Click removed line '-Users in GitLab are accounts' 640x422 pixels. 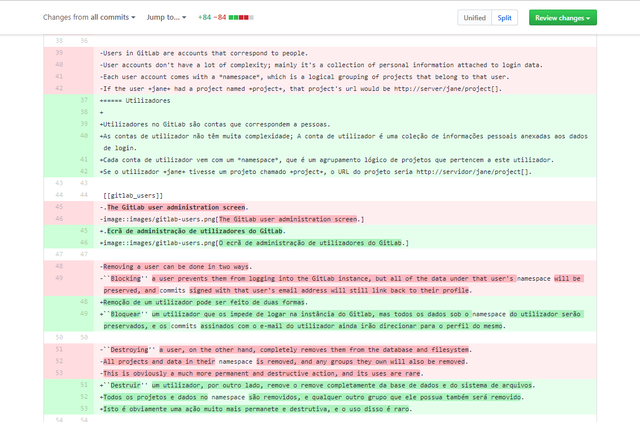tap(204, 53)
